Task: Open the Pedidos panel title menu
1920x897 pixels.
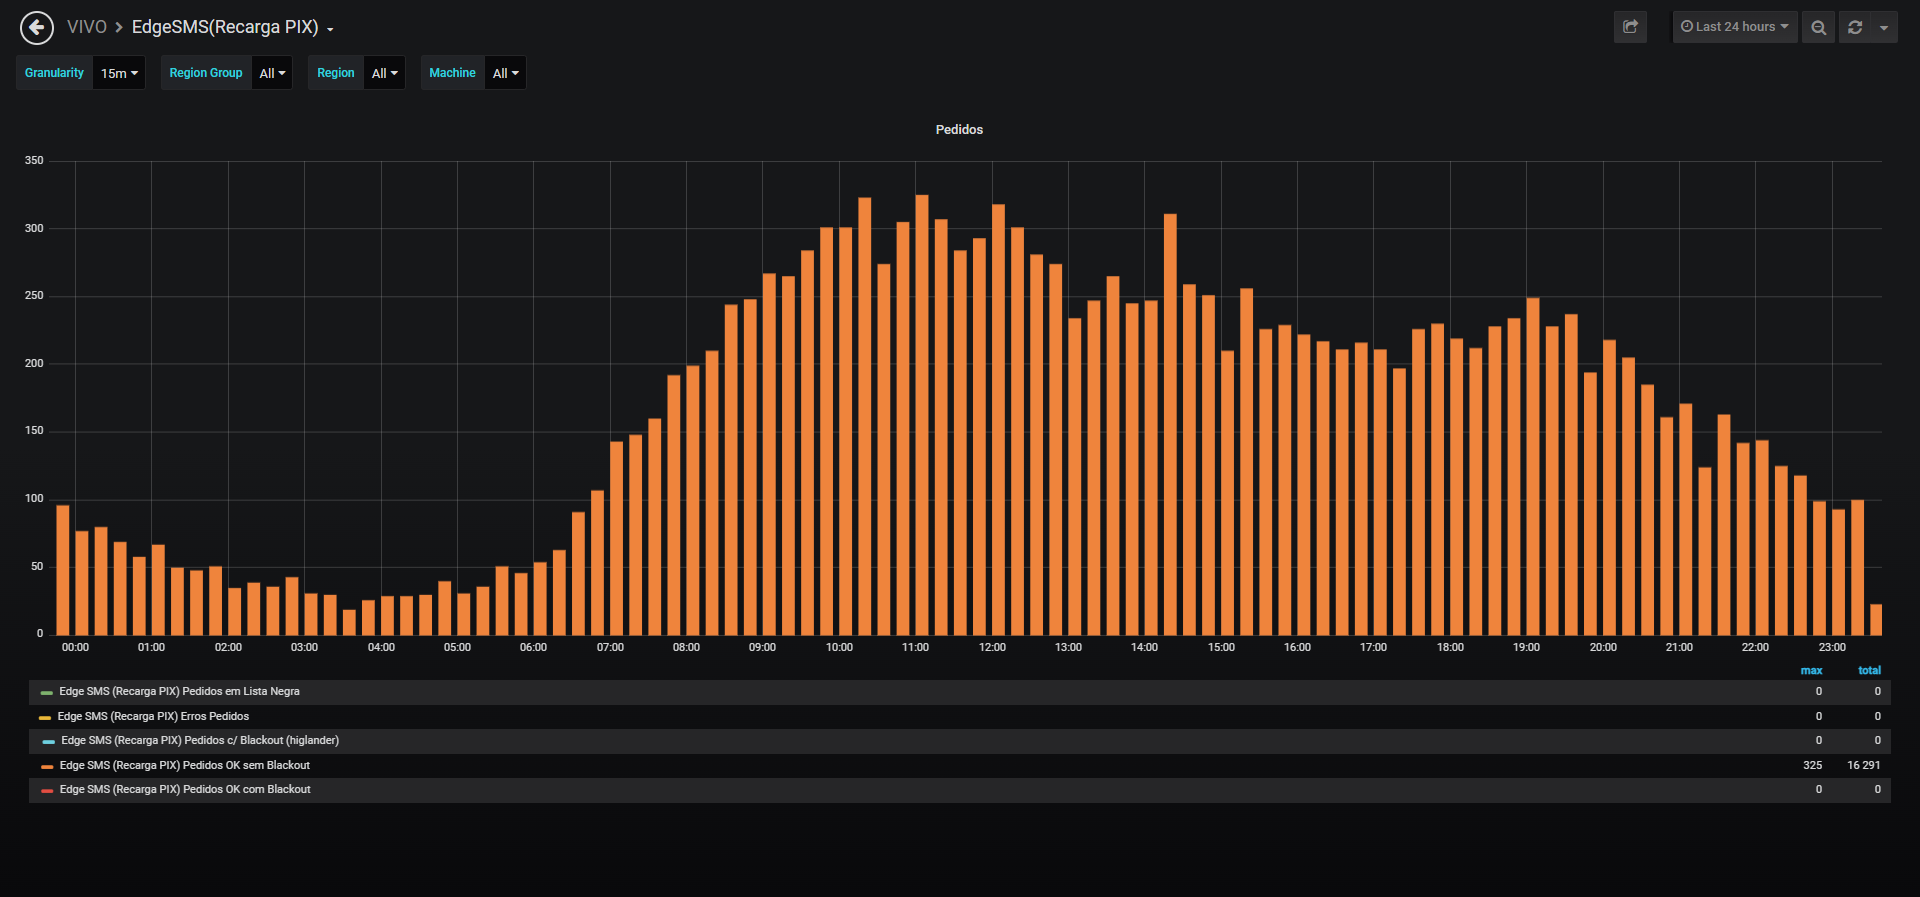Action: click(x=959, y=130)
